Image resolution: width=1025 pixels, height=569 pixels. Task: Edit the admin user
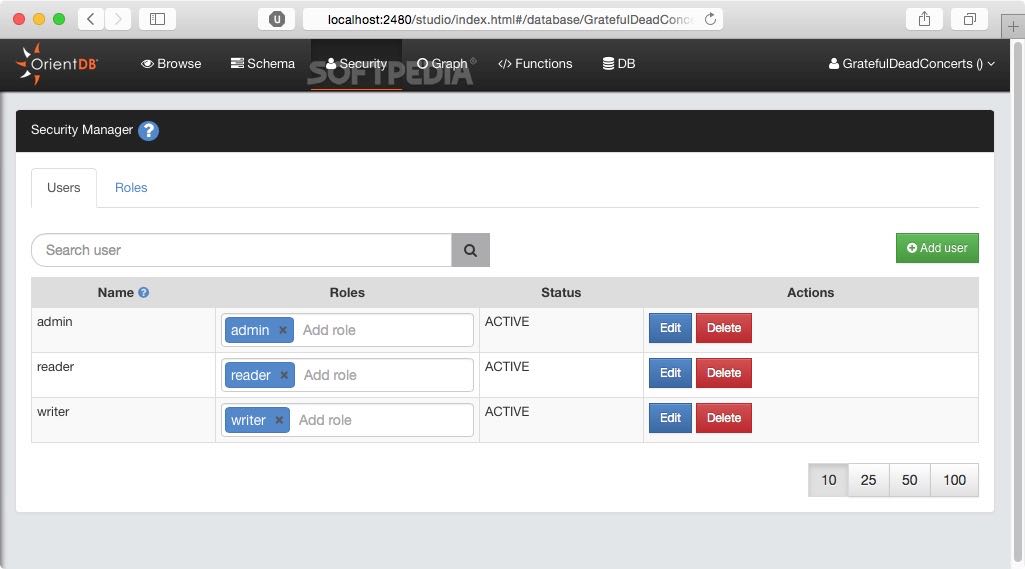tap(670, 328)
